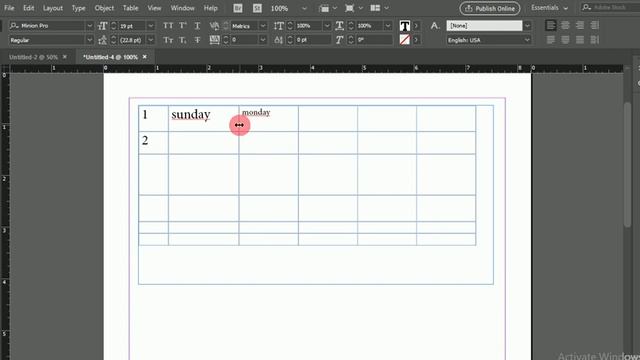Expand the English: USA language dropdown

527,40
